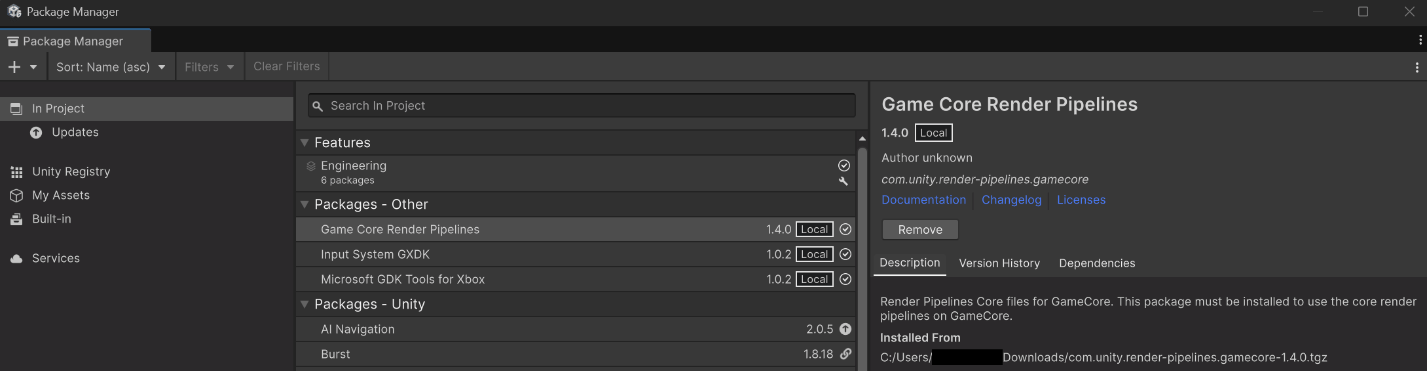Click the checkmark icon on Microsoft GDK Tools row
The height and width of the screenshot is (371, 1427).
tap(845, 279)
